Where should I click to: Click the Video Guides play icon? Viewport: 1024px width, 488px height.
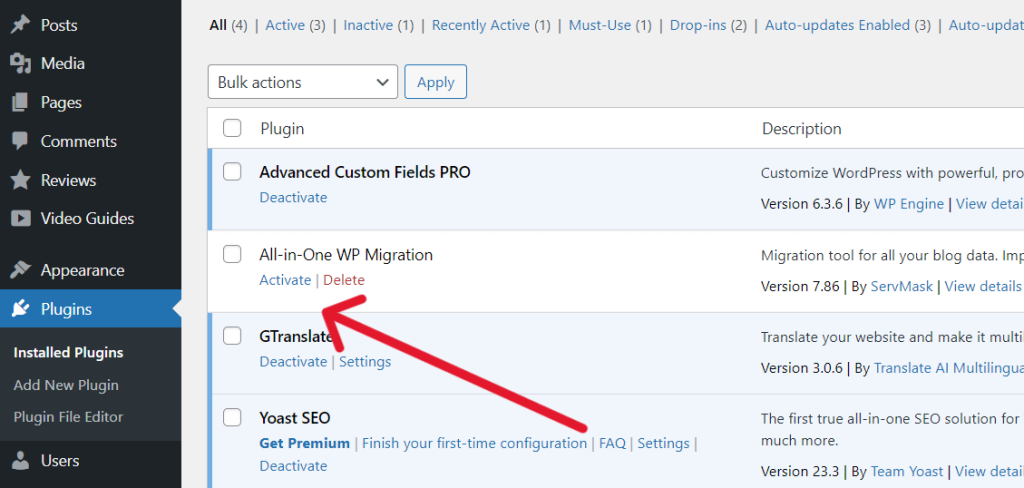click(21, 218)
